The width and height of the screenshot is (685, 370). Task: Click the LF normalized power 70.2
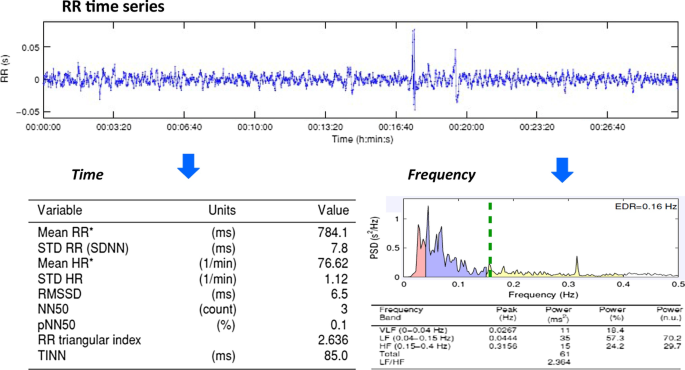[x=672, y=338]
